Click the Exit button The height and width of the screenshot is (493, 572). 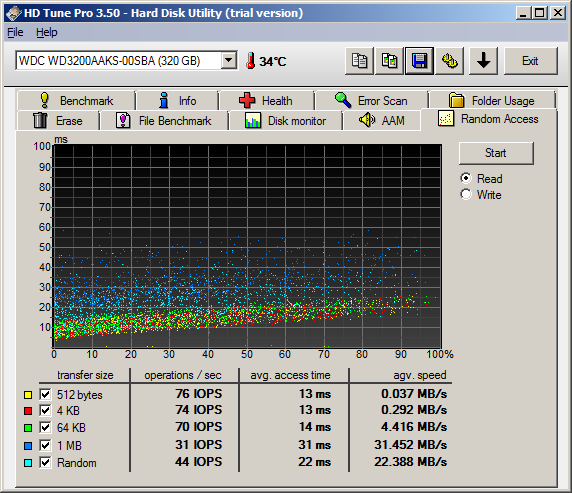tap(530, 61)
